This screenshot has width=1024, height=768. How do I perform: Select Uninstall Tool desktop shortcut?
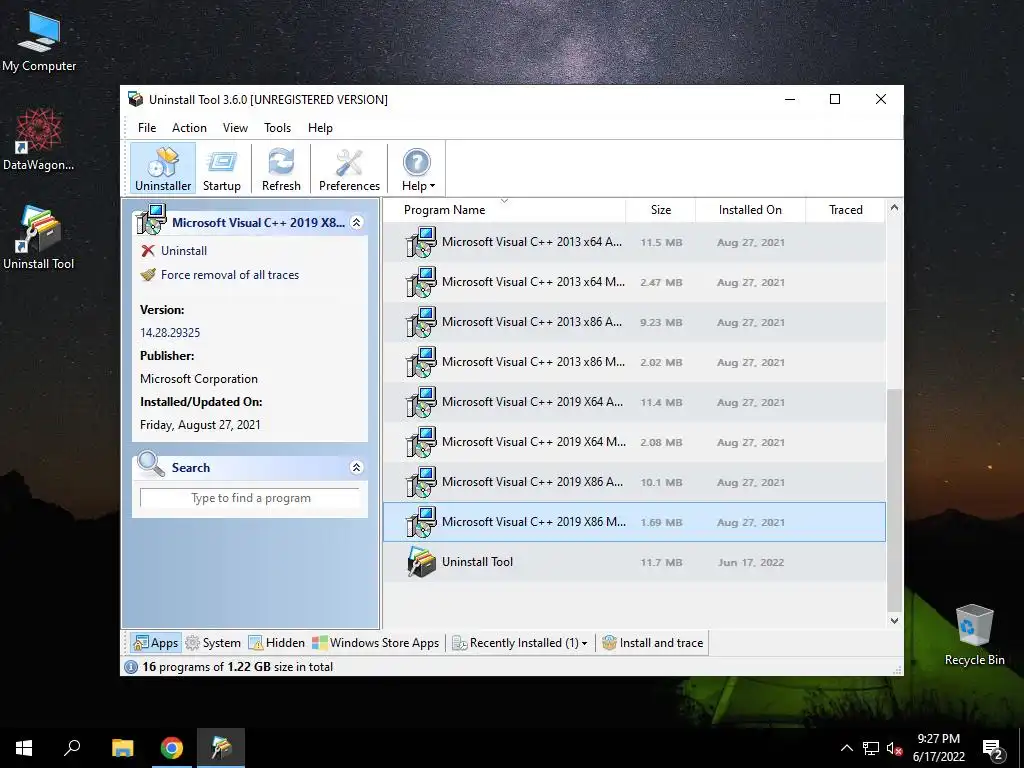[39, 238]
